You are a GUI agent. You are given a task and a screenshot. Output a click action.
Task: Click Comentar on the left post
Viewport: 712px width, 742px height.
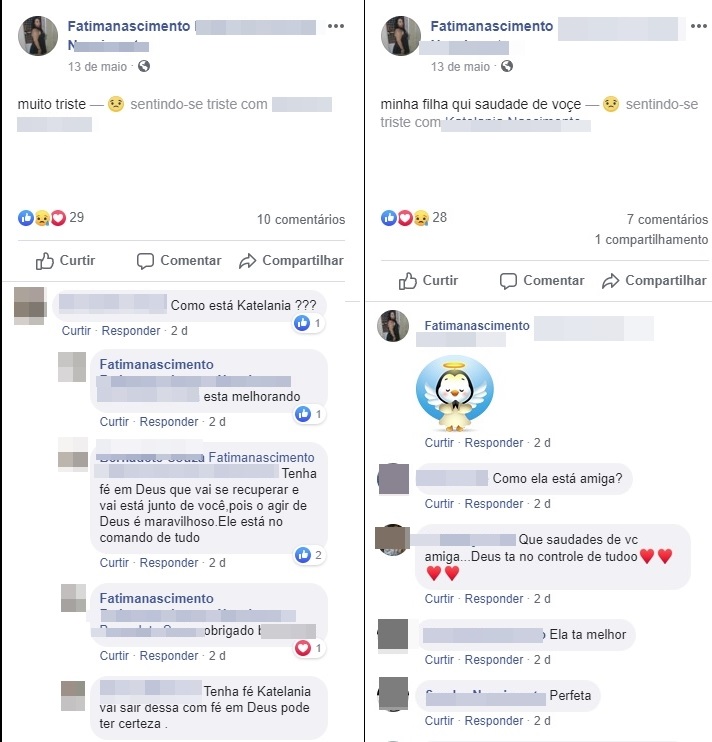(179, 261)
